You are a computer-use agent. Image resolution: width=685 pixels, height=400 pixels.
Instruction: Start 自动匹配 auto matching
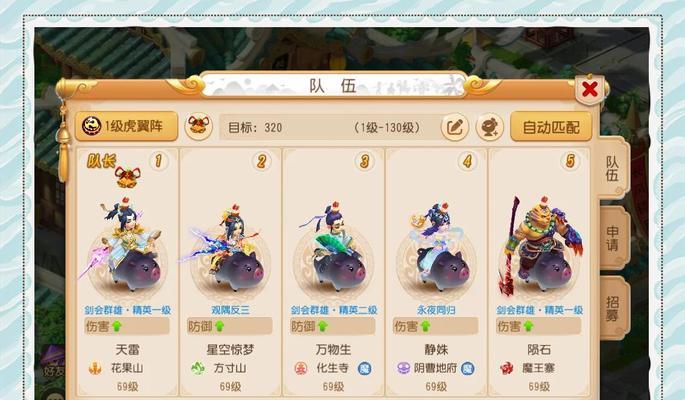[551, 127]
